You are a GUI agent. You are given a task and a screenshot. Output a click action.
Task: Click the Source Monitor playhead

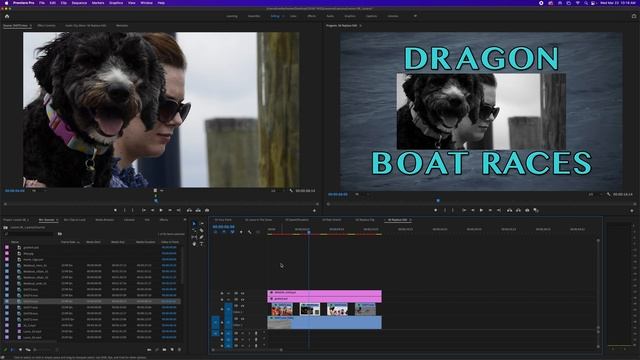pos(156,201)
